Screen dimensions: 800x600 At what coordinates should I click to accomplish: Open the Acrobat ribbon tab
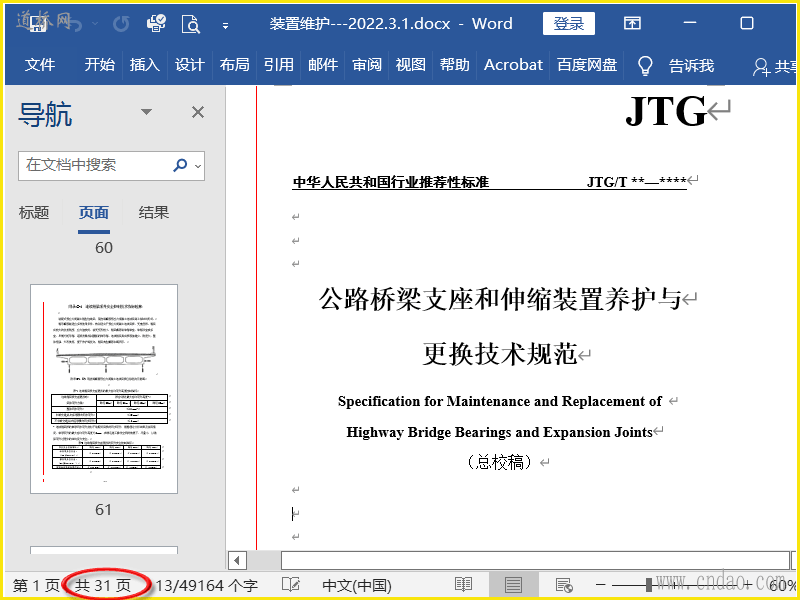[x=513, y=65]
